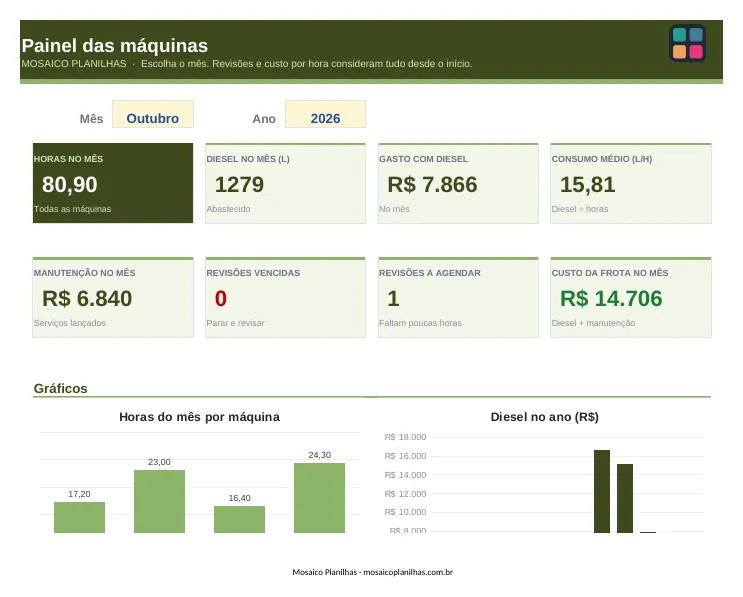Click the green value R$ 14.706

(x=611, y=298)
